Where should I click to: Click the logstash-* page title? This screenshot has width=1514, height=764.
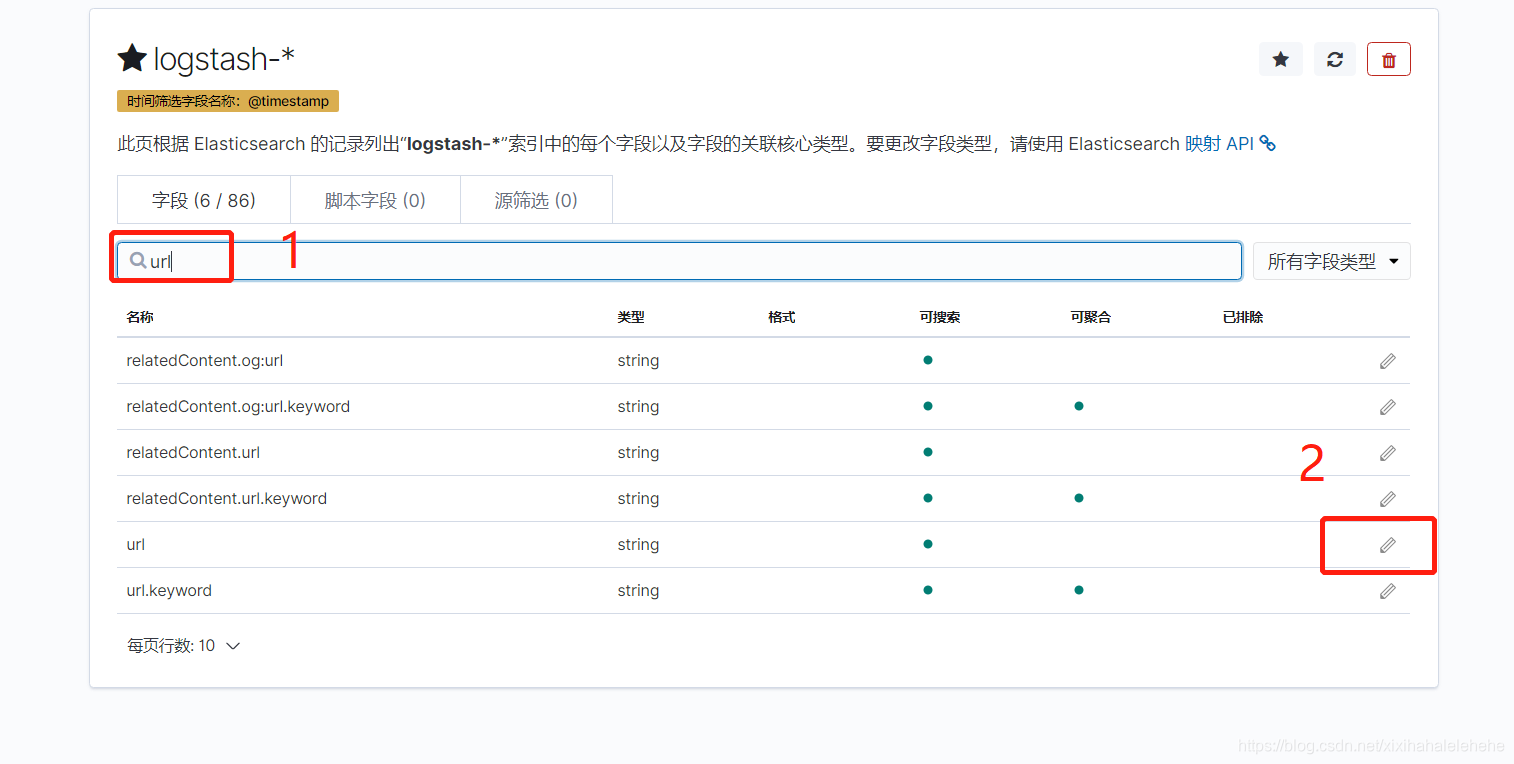point(224,59)
